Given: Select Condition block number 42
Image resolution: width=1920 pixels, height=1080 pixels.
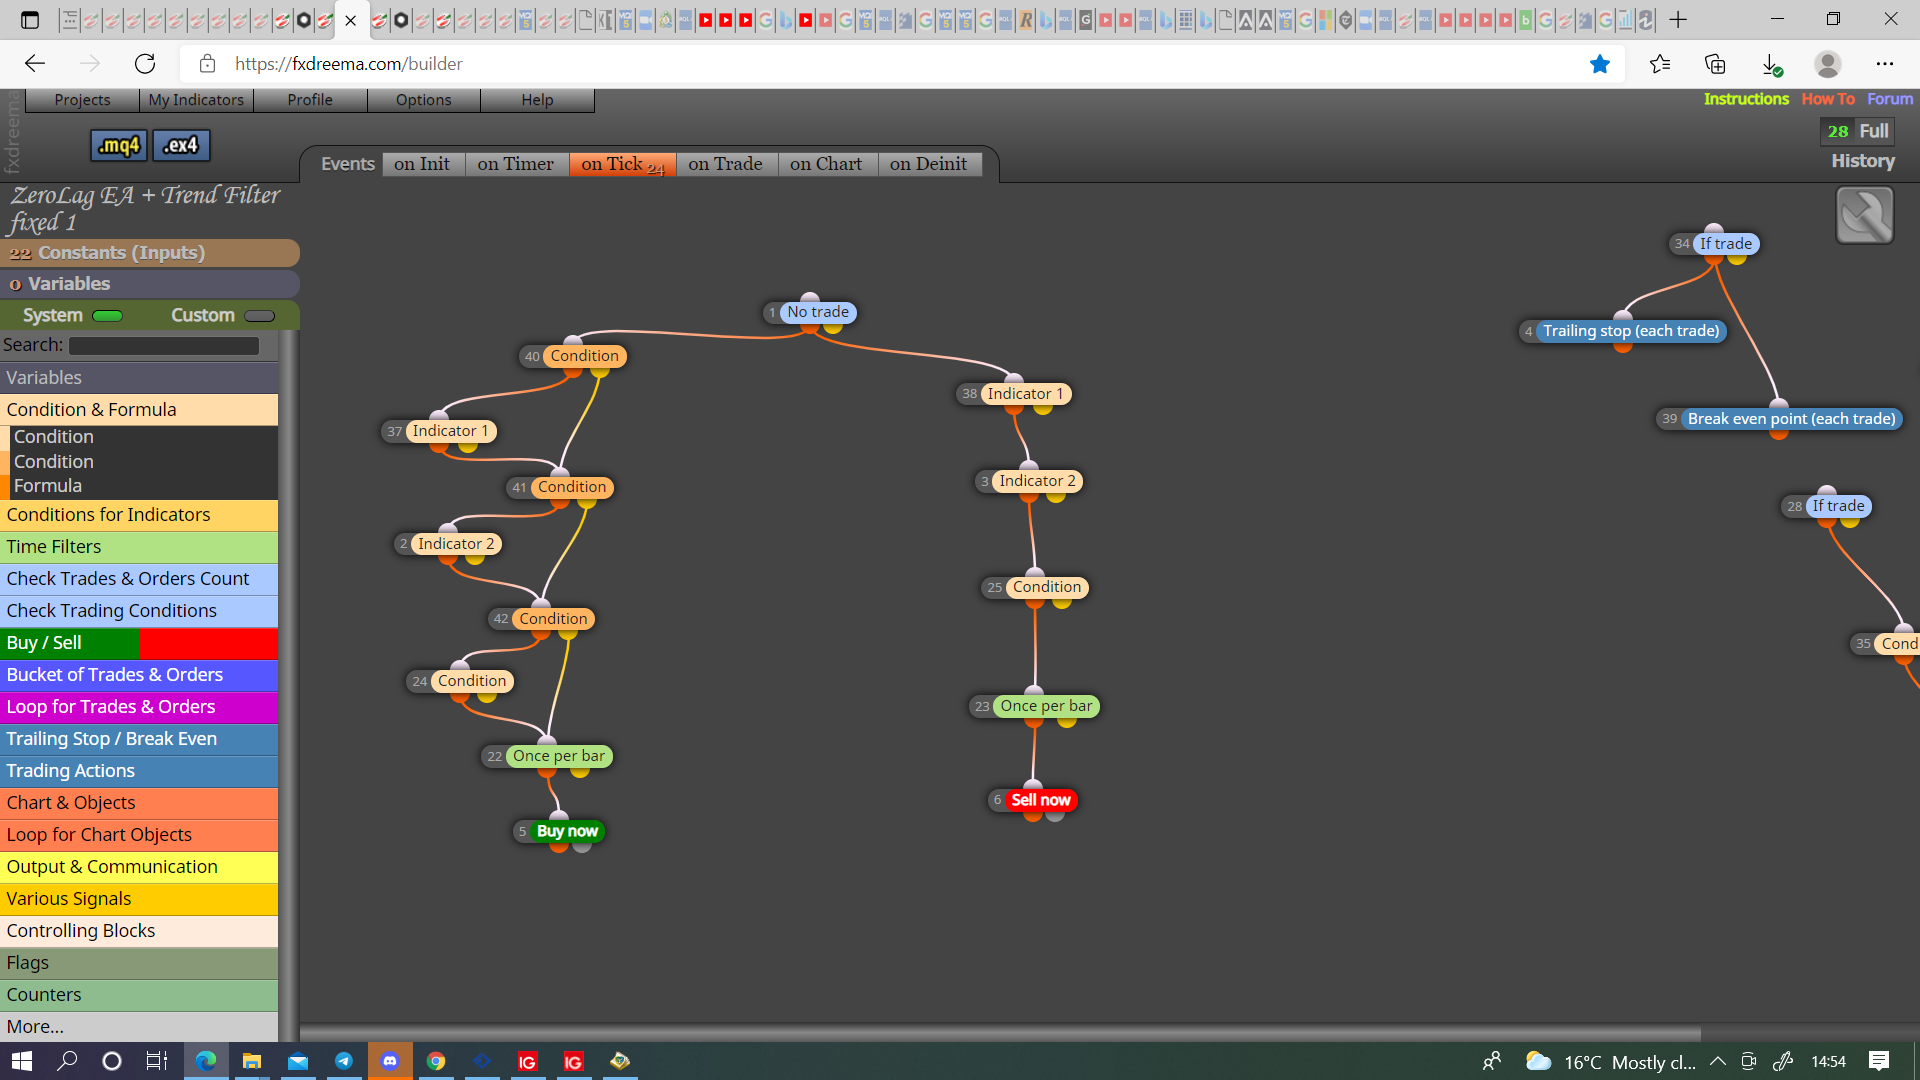Looking at the screenshot, I should click(x=553, y=619).
